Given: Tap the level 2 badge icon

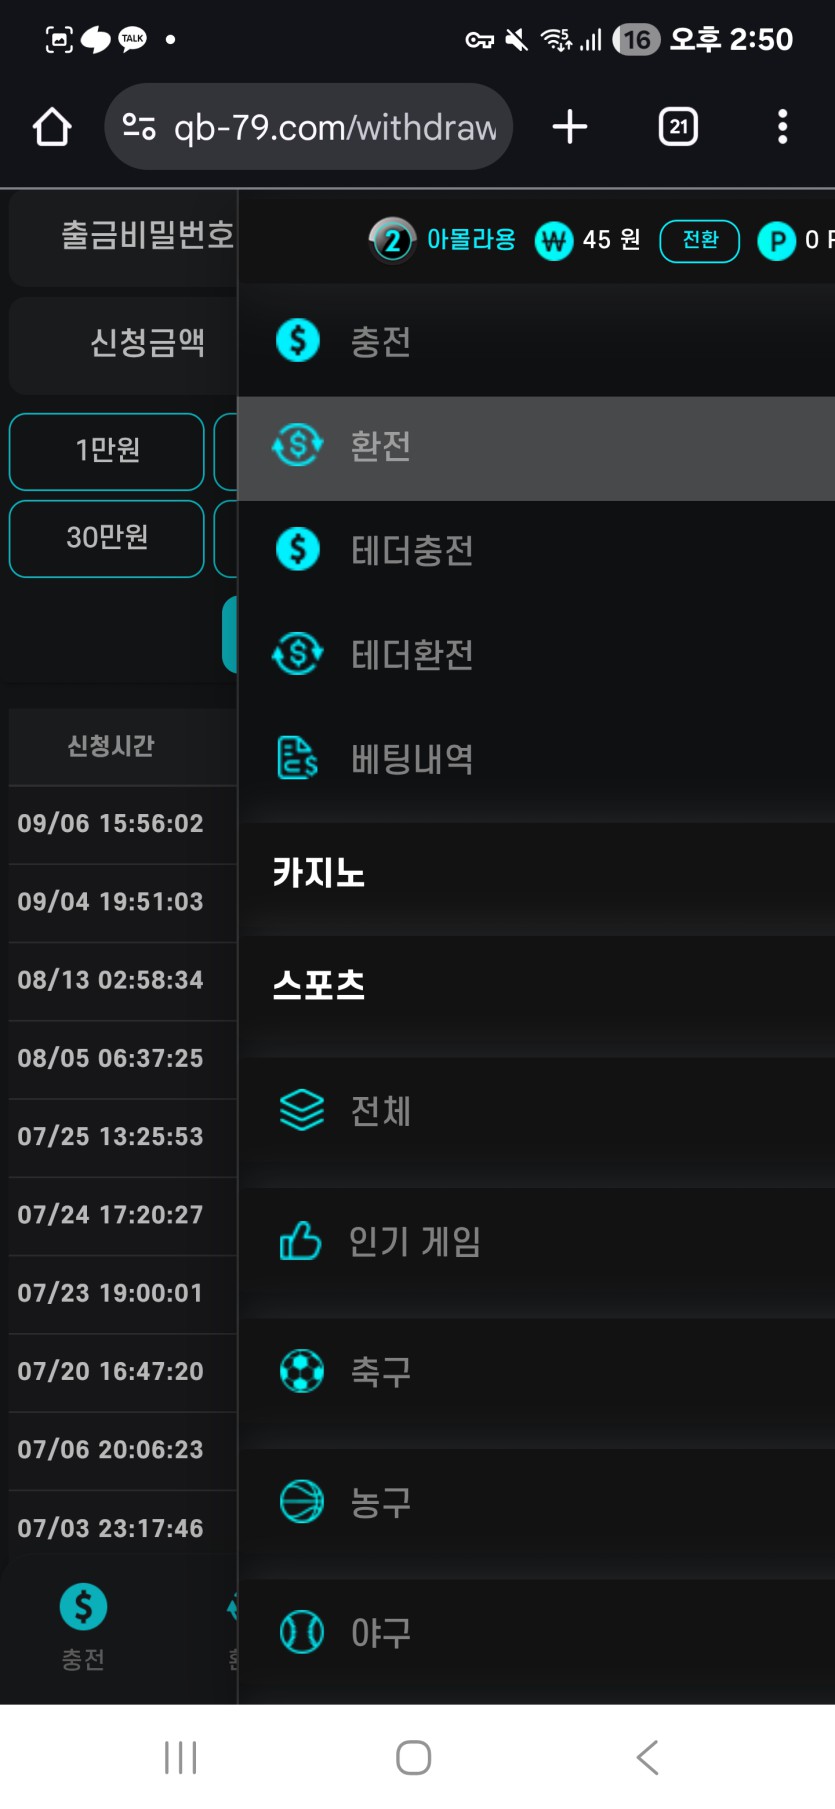Looking at the screenshot, I should (x=392, y=240).
